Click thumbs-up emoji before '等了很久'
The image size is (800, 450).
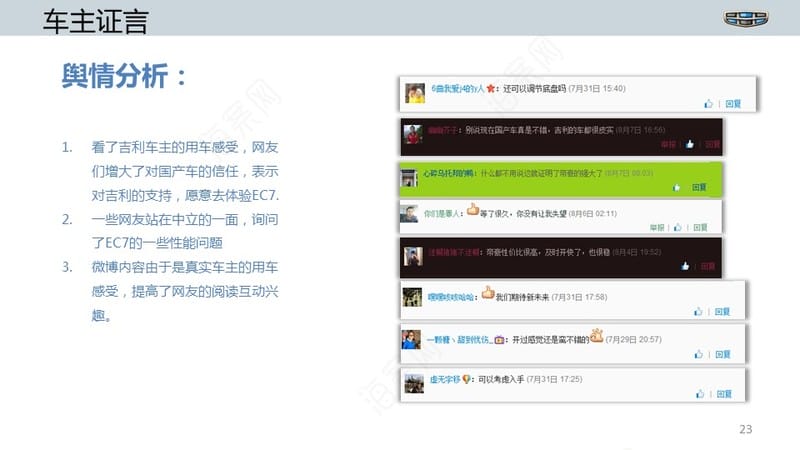(473, 209)
